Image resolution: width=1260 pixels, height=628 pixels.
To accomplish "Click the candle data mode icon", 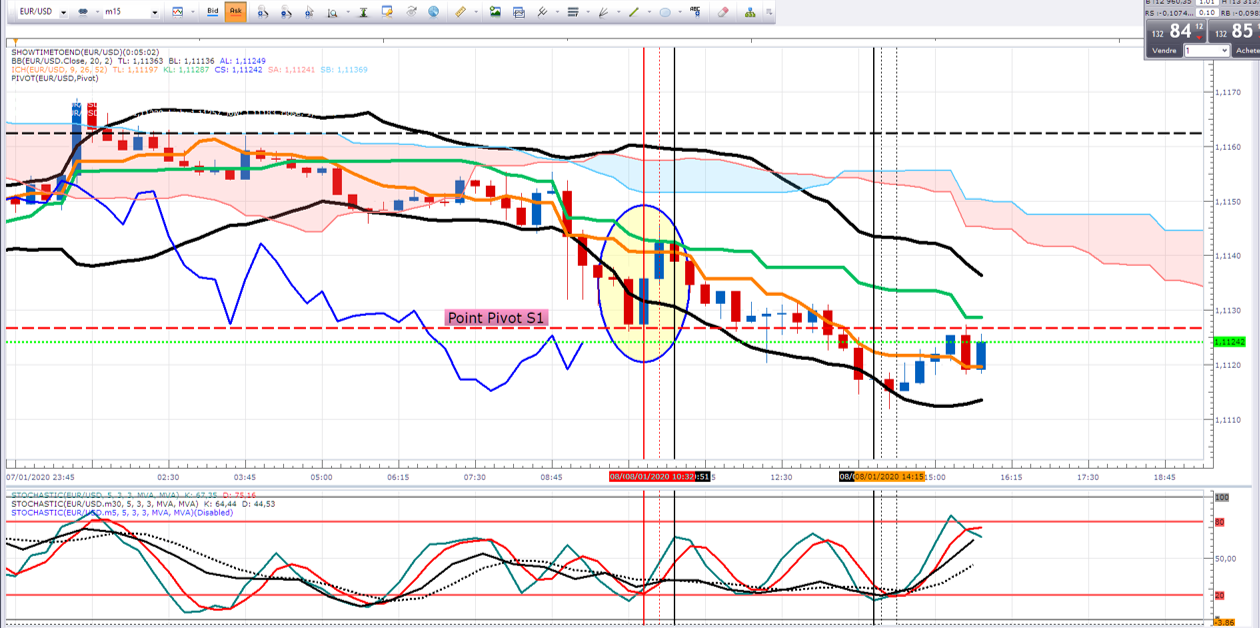I will point(83,12).
